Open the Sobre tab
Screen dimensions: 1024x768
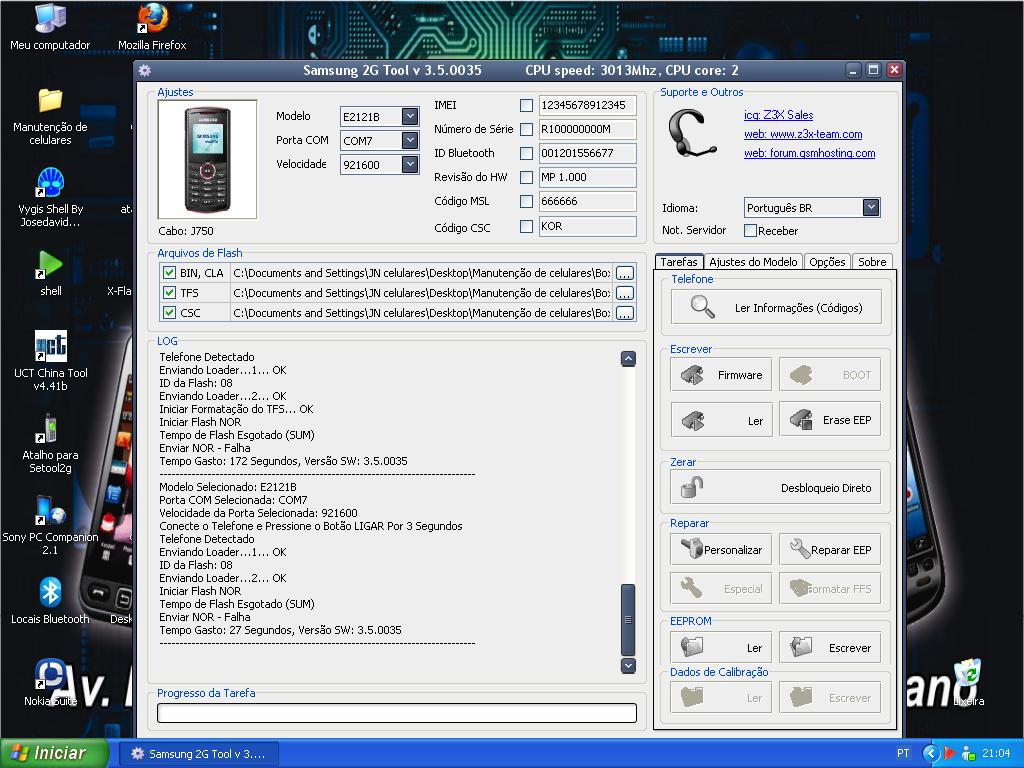[x=872, y=262]
